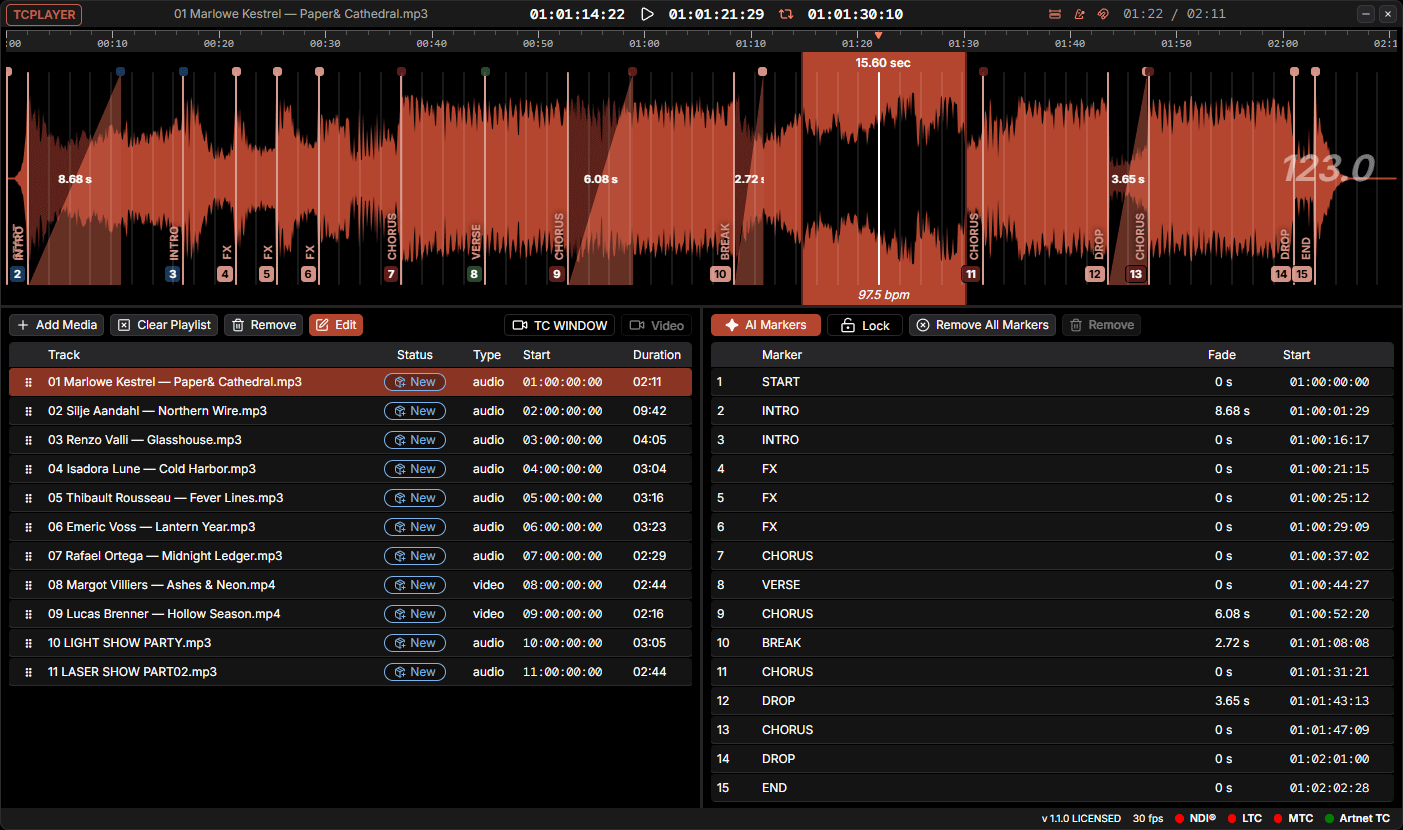
Task: Click the MTC status indicator
Action: pos(1293,818)
